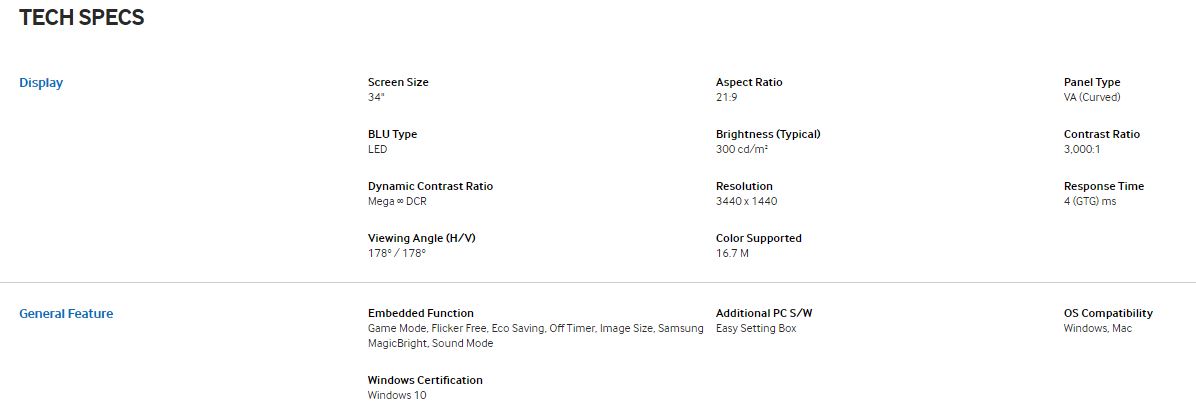
Task: Select the VA (Curved) value
Action: (1092, 97)
